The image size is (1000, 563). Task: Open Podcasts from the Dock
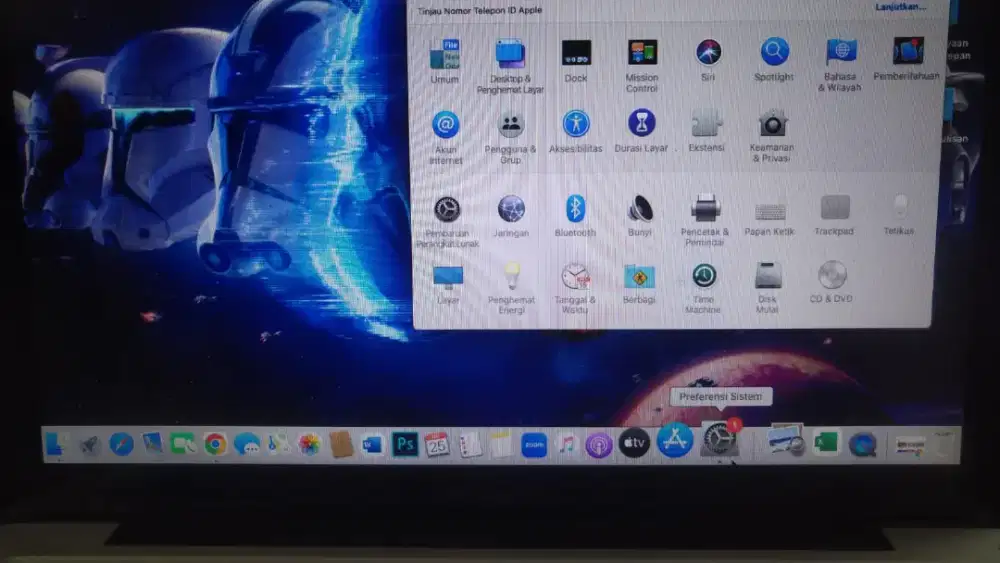pyautogui.click(x=598, y=444)
